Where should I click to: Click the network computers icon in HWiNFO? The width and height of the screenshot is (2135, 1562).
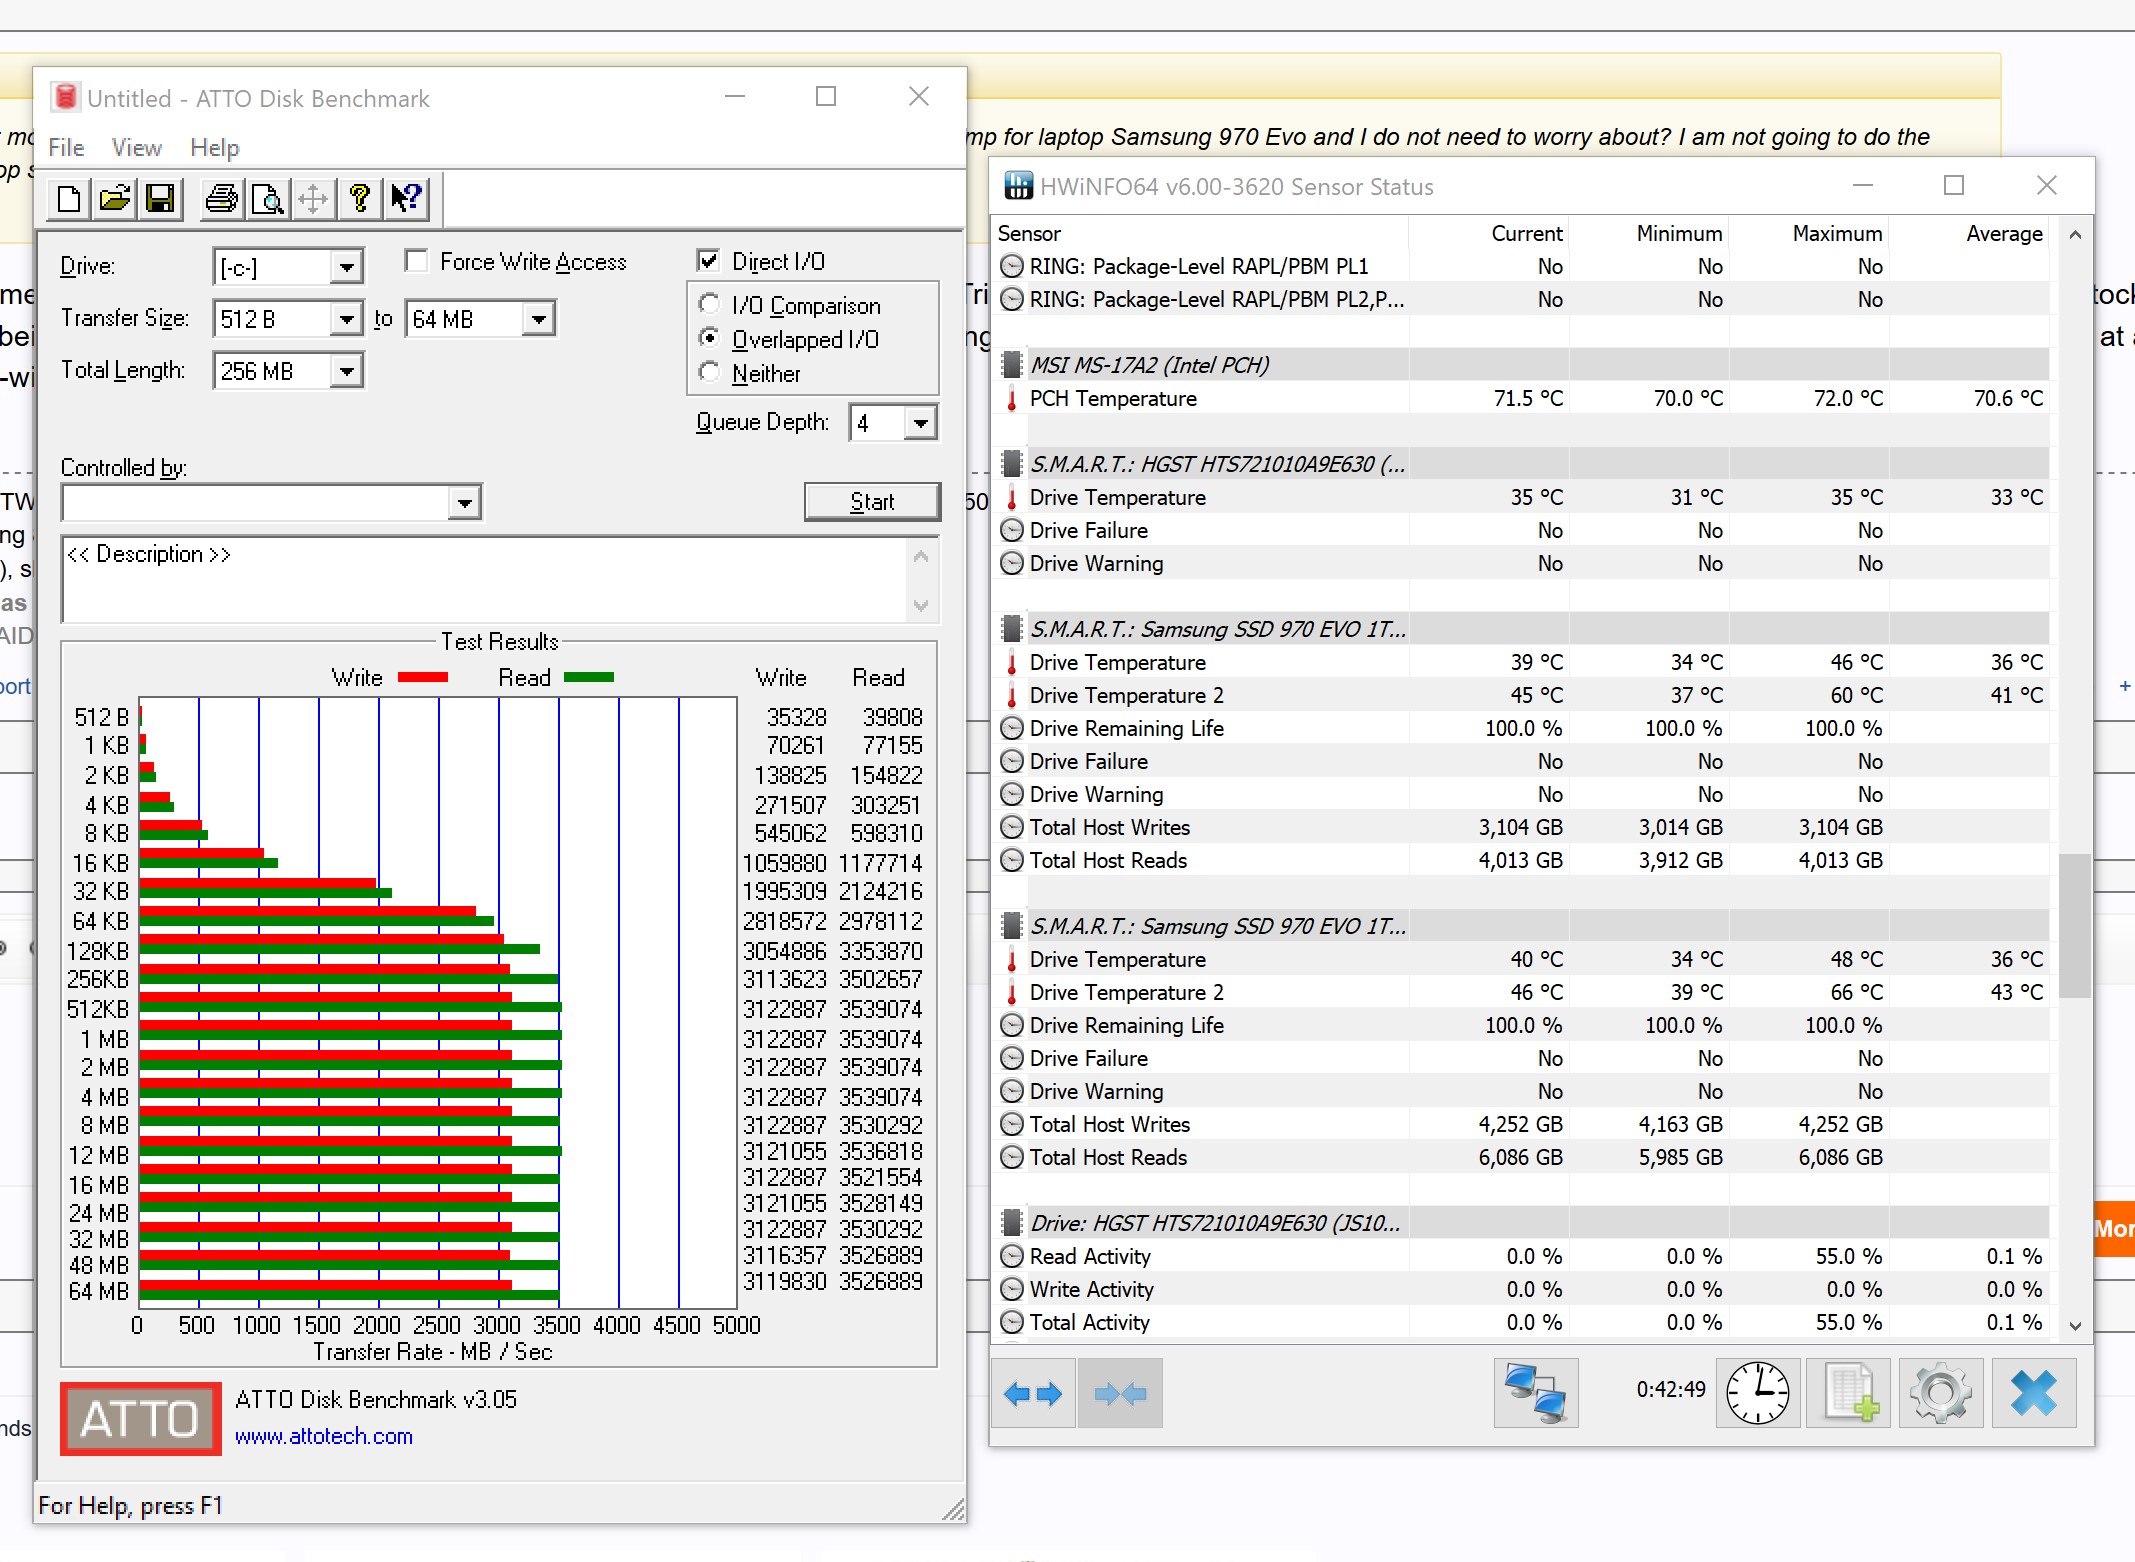pos(1536,1393)
